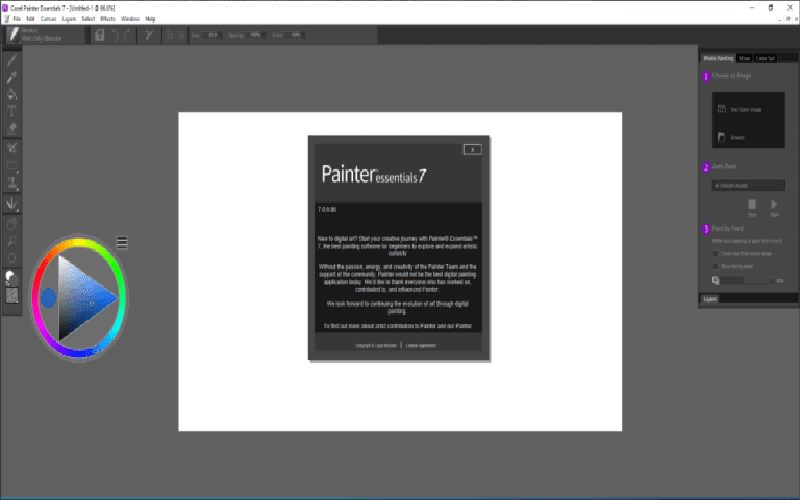Click the Redo arrow icon
The height and width of the screenshot is (500, 800).
(128, 35)
